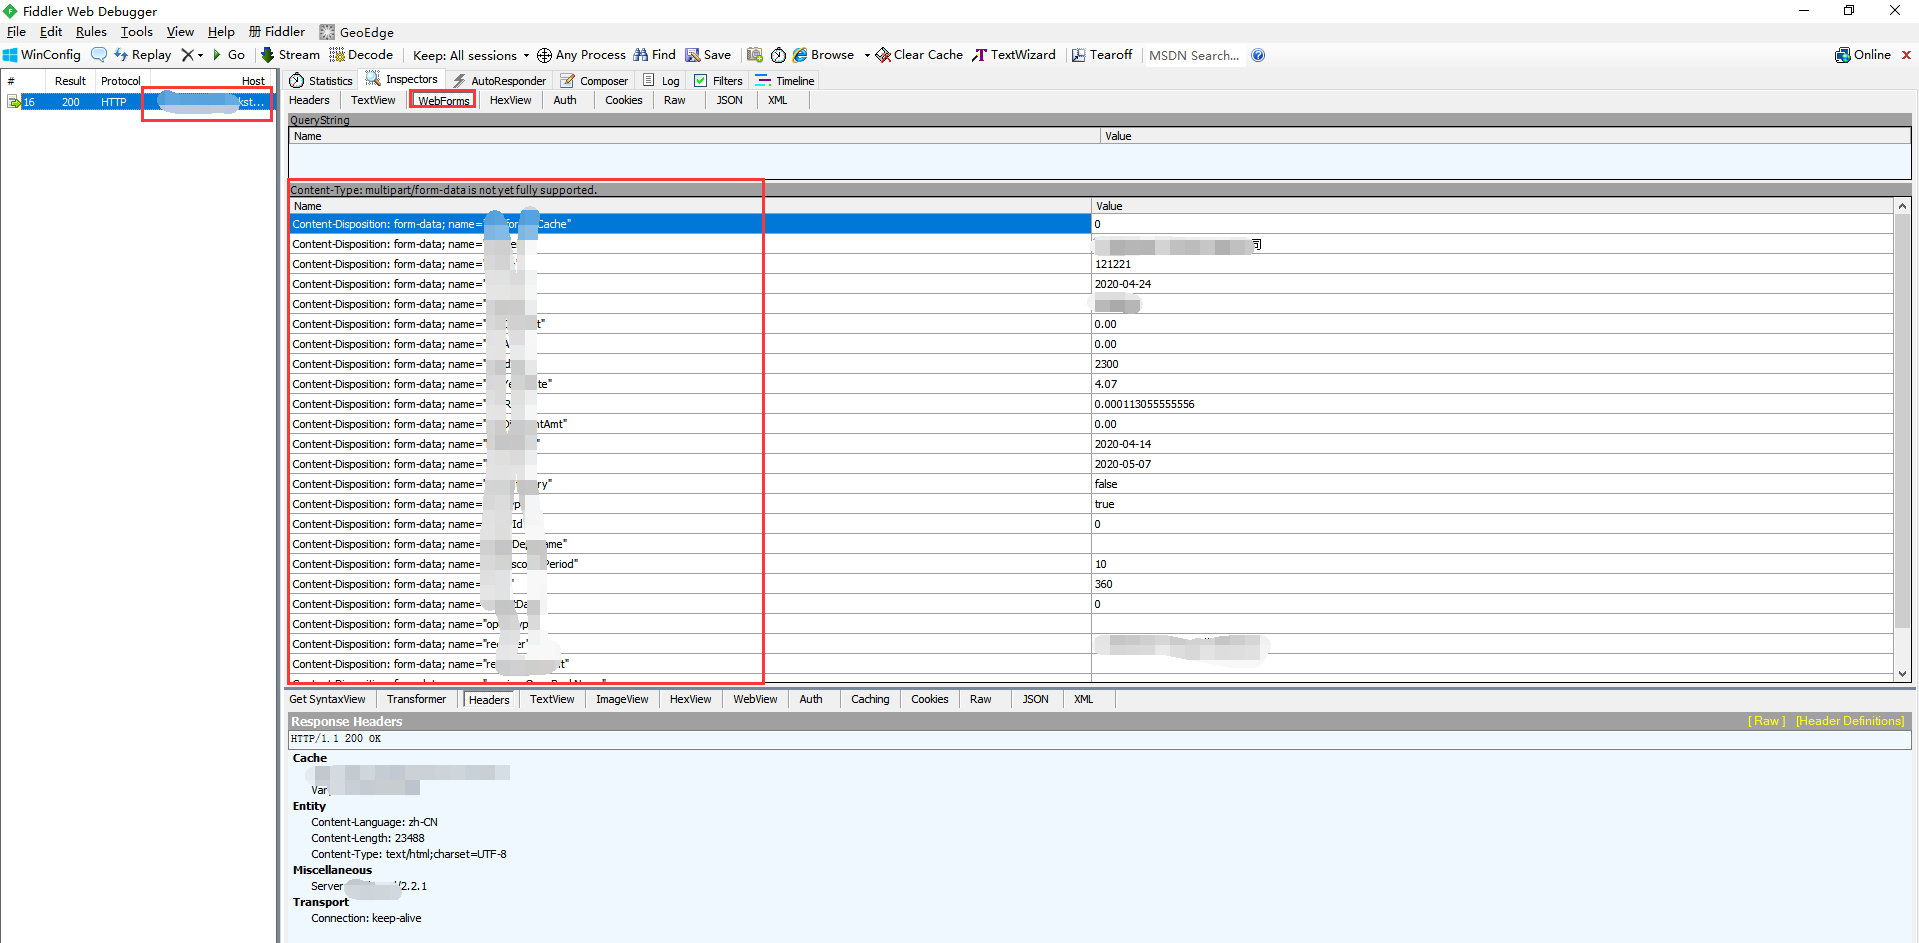Click the form-data vertical scrollbar thumb
The image size is (1919, 943).
click(1902, 423)
